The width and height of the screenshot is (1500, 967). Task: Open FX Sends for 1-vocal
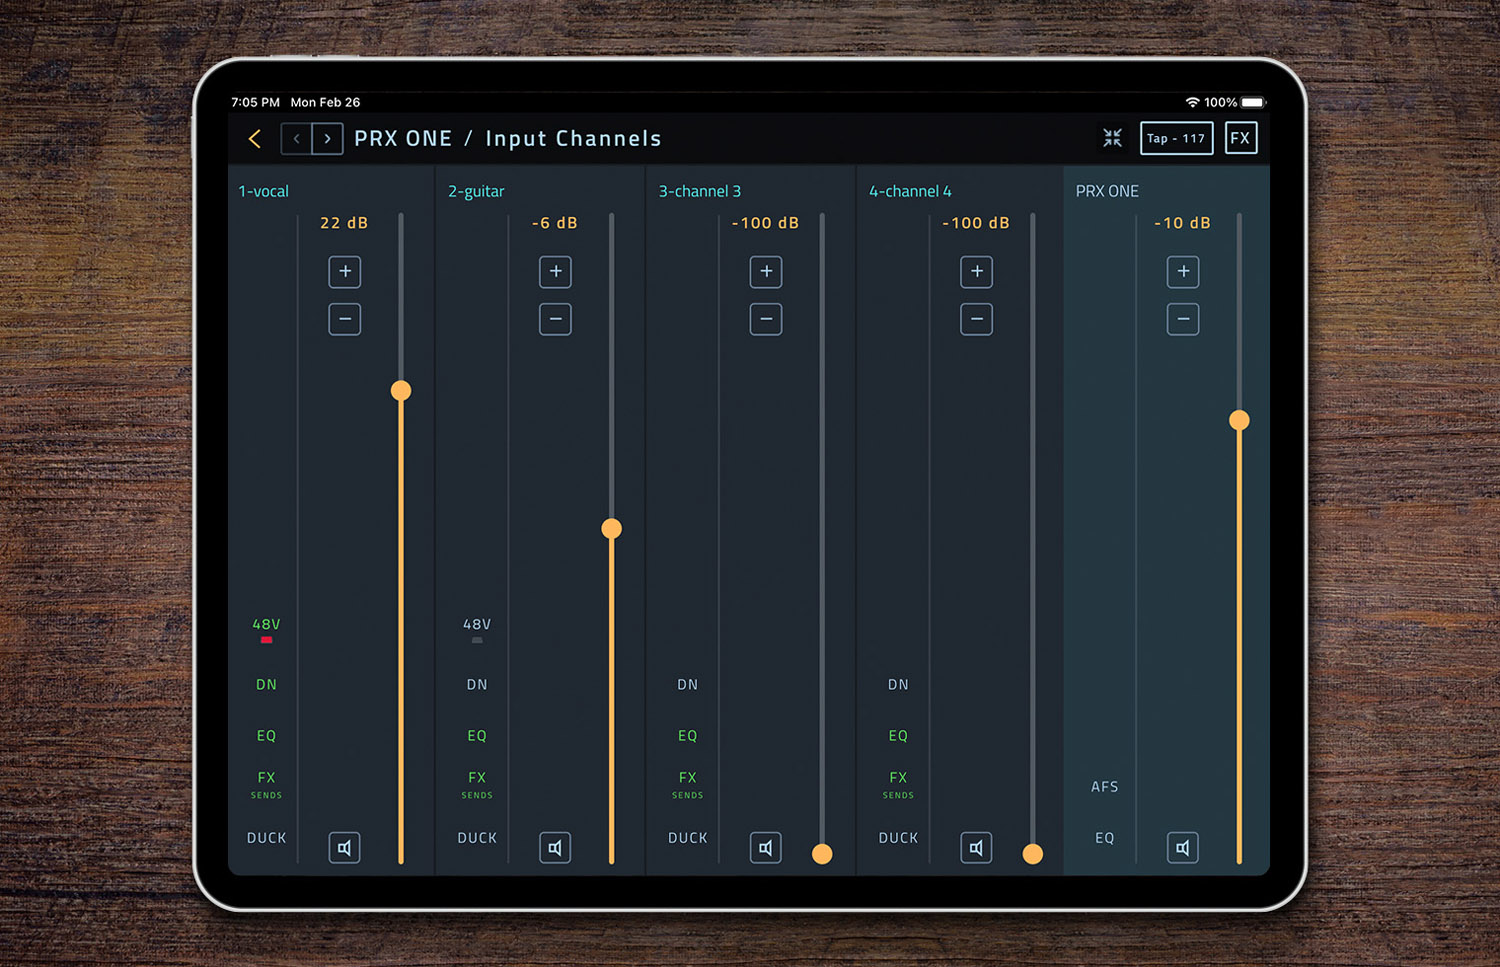(266, 783)
